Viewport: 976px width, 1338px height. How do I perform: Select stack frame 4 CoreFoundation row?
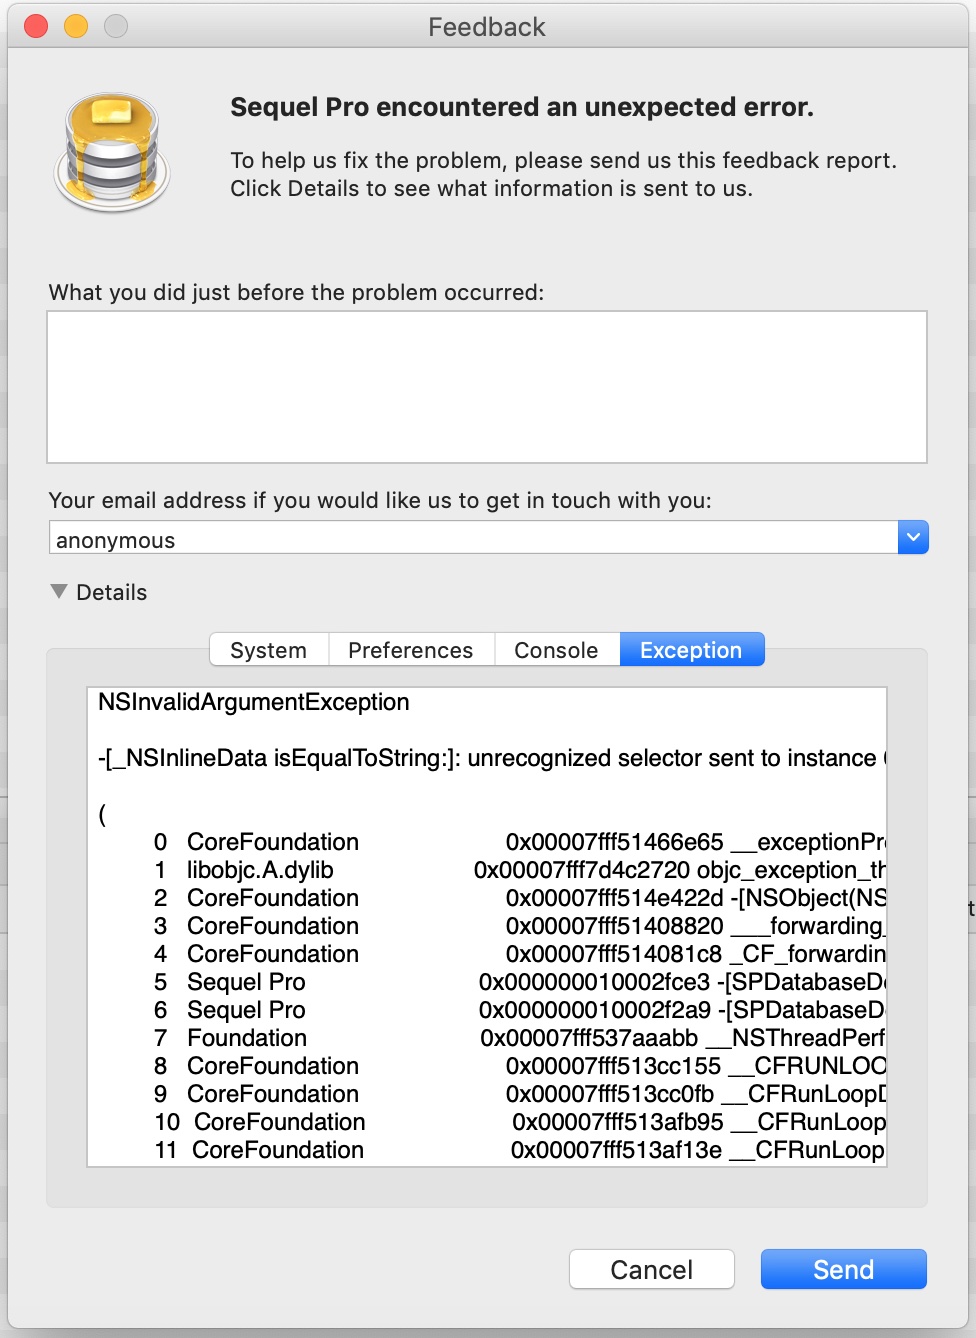(x=519, y=954)
